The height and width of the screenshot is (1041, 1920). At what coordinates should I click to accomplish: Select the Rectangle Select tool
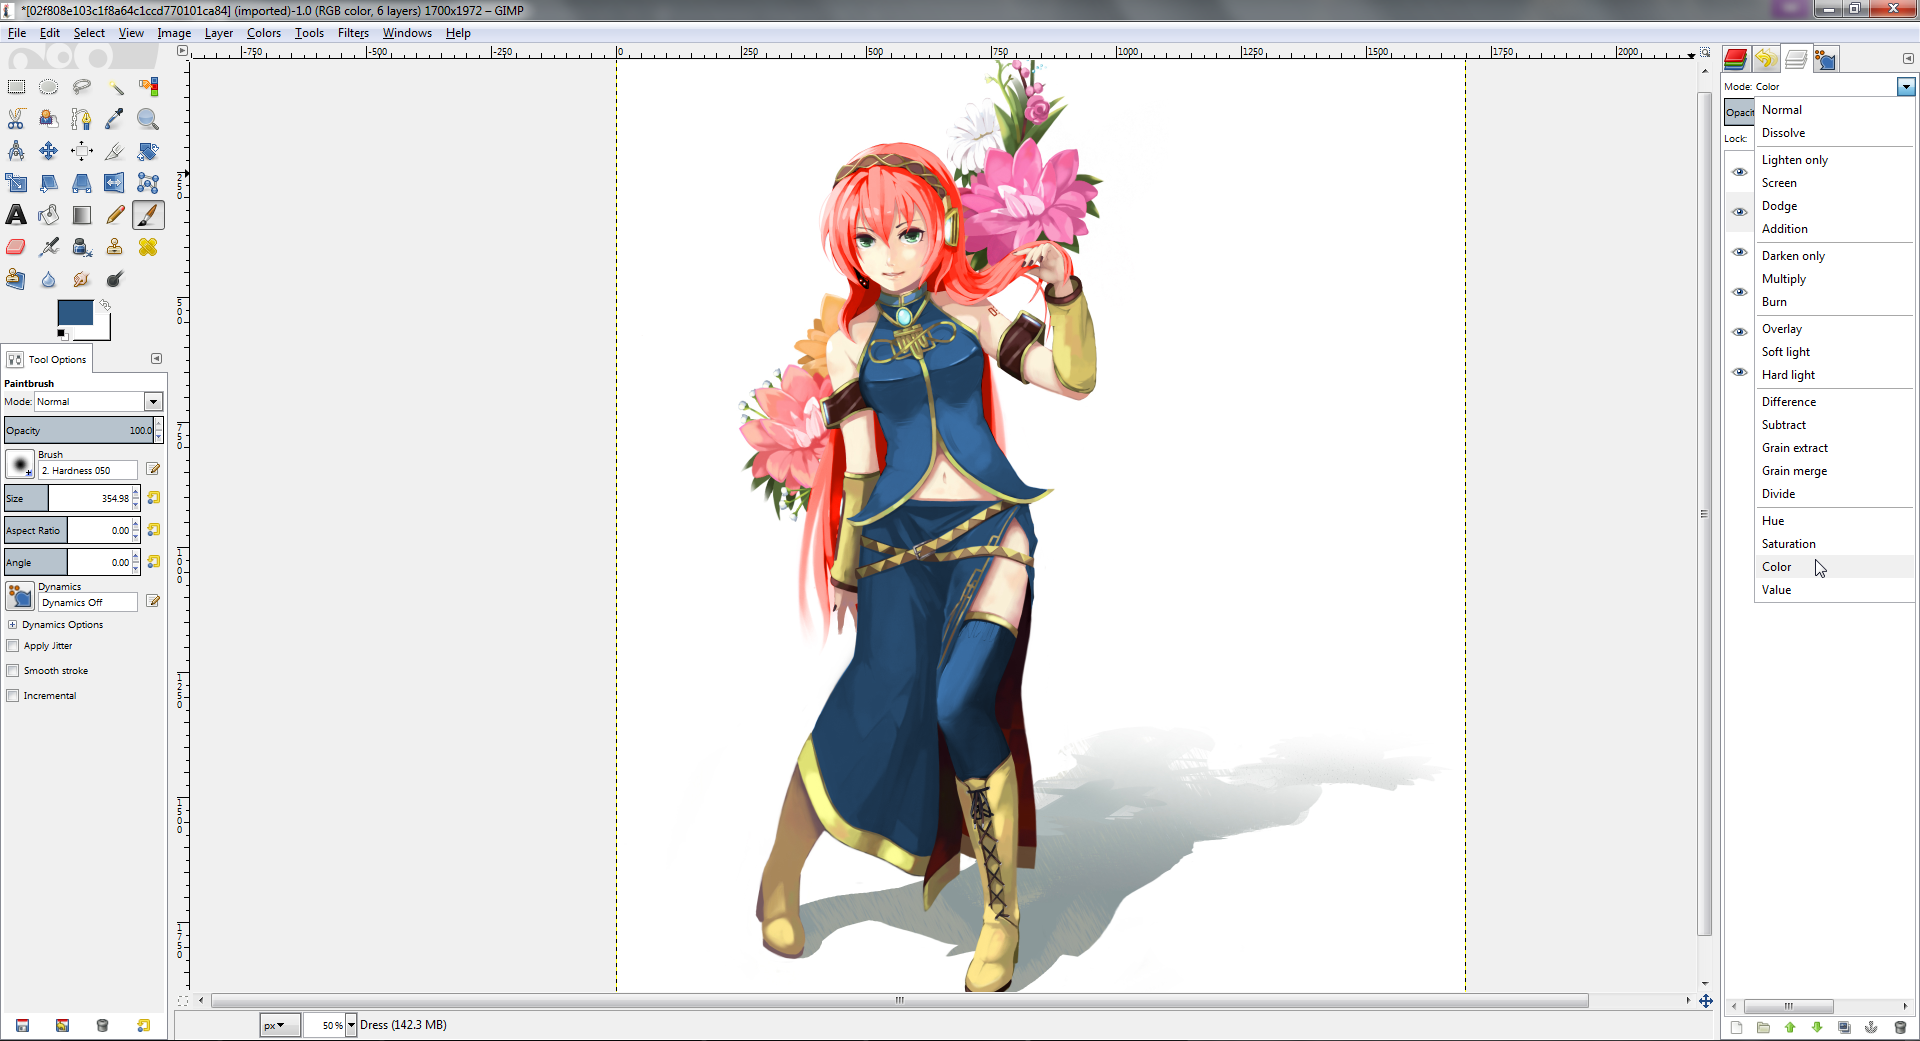pyautogui.click(x=16, y=87)
